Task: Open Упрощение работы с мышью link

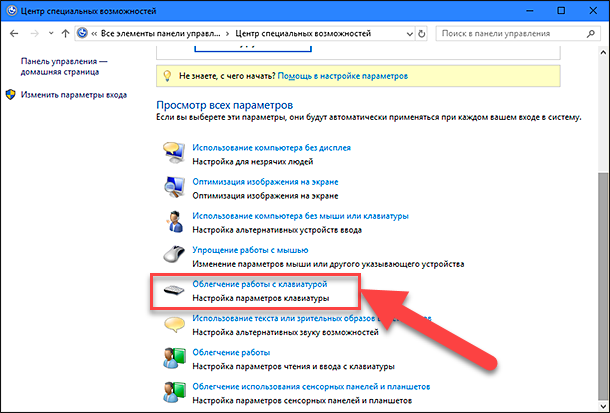Action: 250,250
